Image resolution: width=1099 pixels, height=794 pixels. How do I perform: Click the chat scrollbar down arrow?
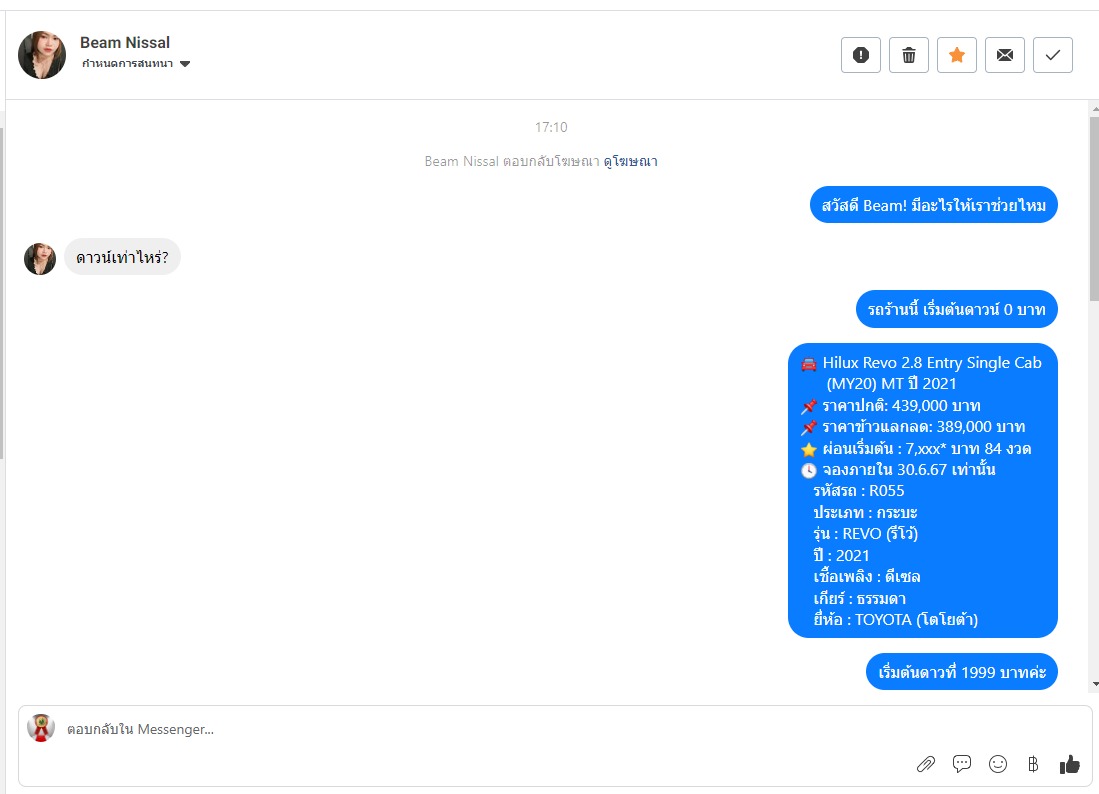pos(1094,684)
